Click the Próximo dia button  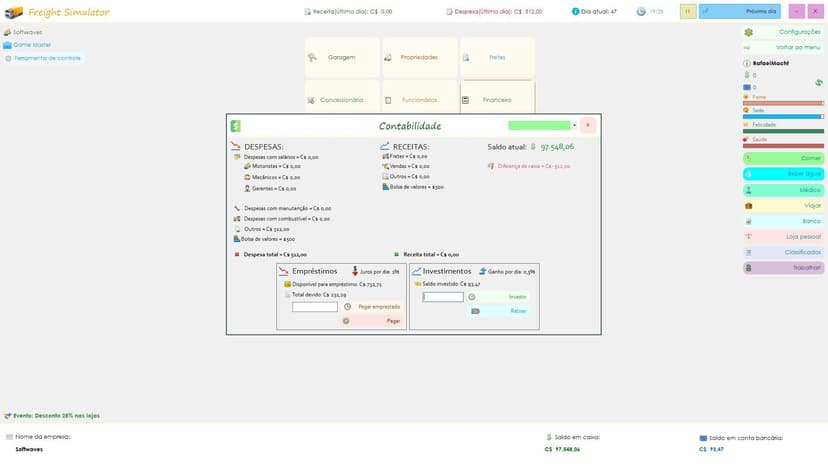click(x=739, y=11)
